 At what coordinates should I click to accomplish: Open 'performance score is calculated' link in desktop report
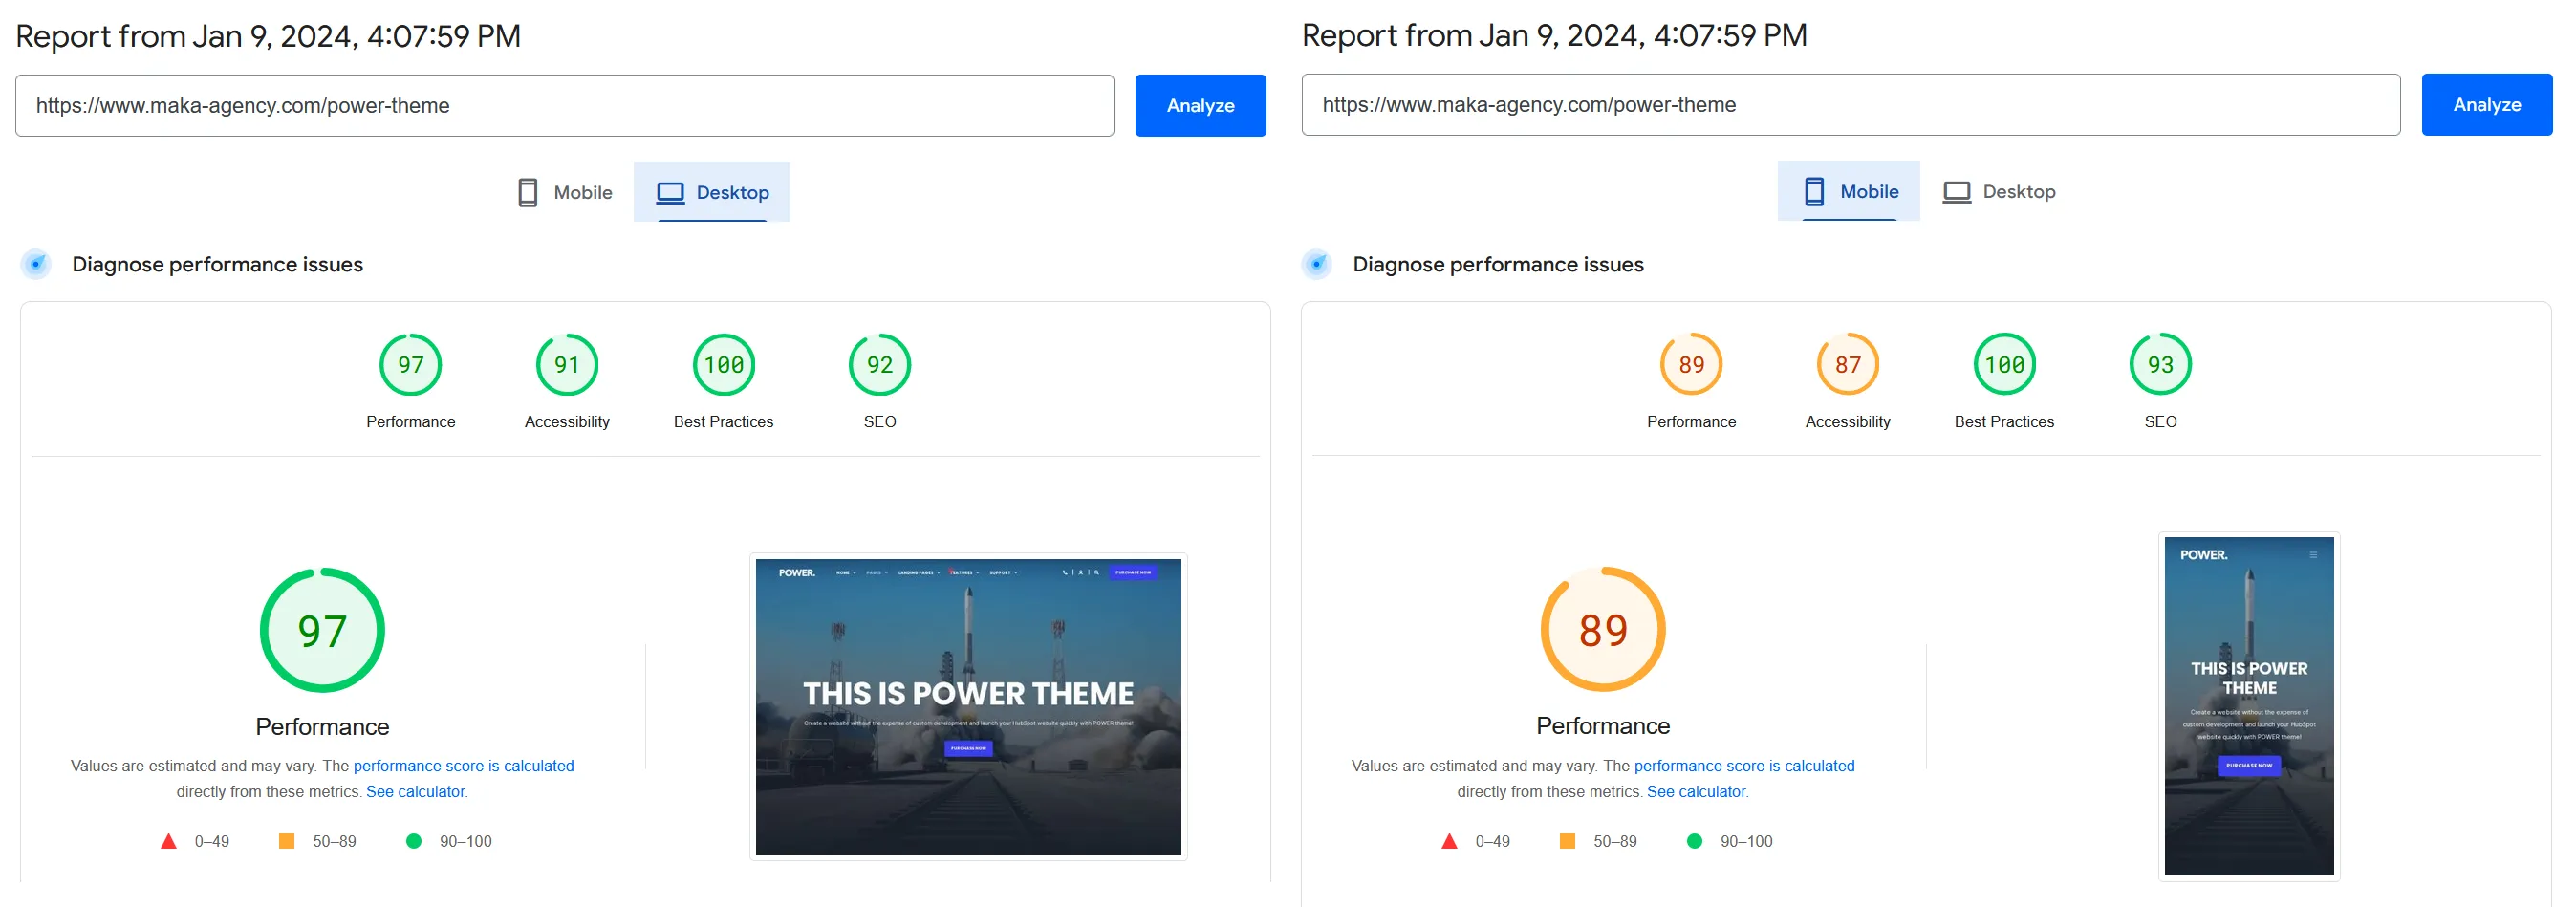coord(463,766)
